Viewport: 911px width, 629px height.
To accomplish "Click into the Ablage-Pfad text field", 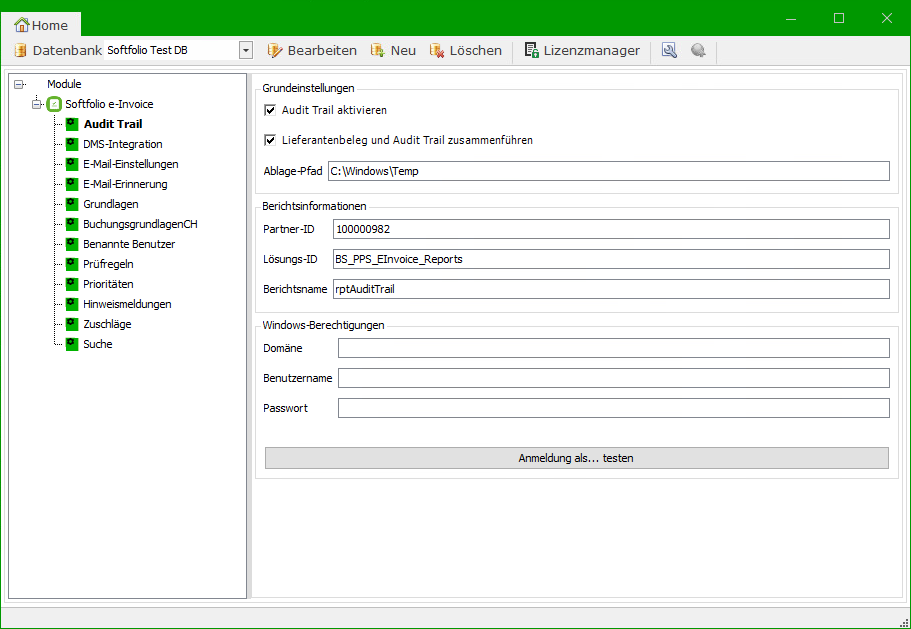I will 608,171.
